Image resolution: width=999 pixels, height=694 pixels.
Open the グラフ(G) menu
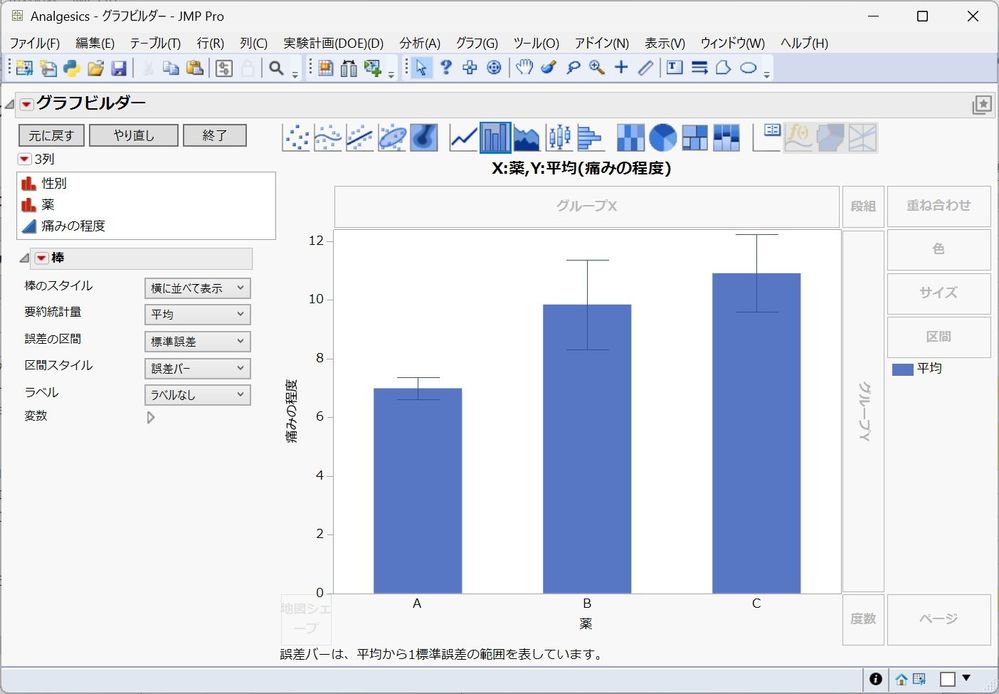pyautogui.click(x=477, y=43)
